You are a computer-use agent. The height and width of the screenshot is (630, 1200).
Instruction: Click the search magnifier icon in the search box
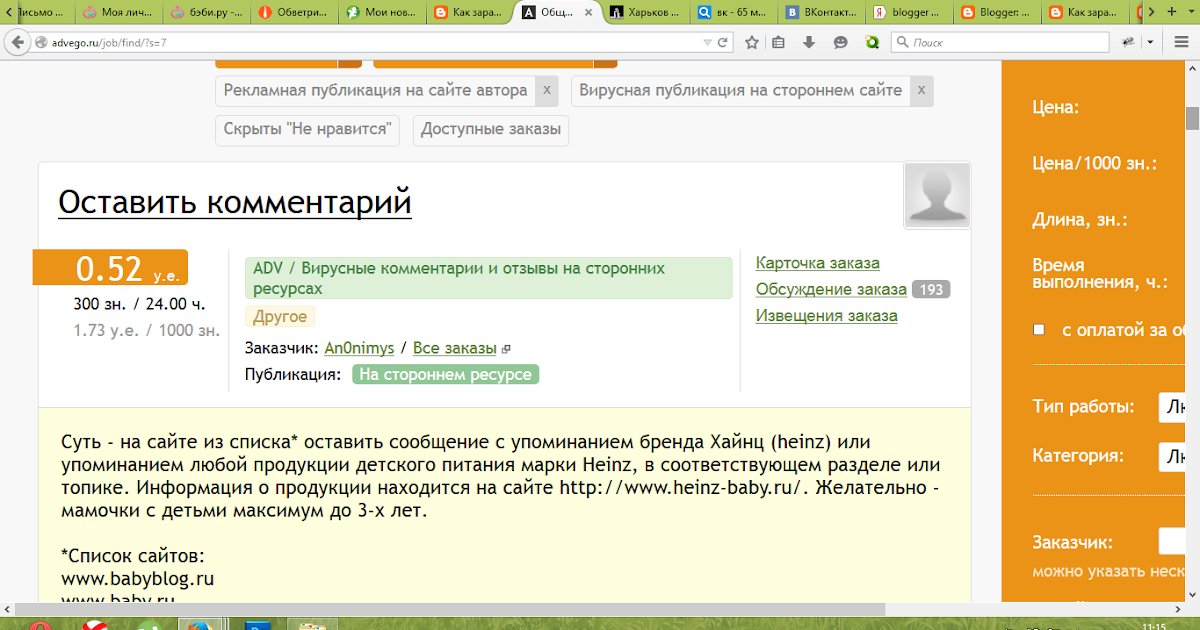tap(901, 43)
